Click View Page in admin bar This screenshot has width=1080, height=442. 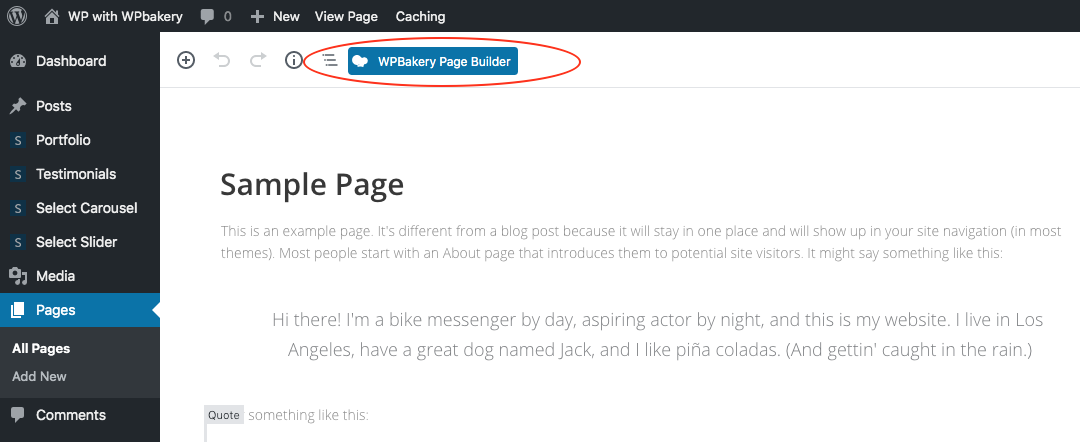(x=346, y=16)
